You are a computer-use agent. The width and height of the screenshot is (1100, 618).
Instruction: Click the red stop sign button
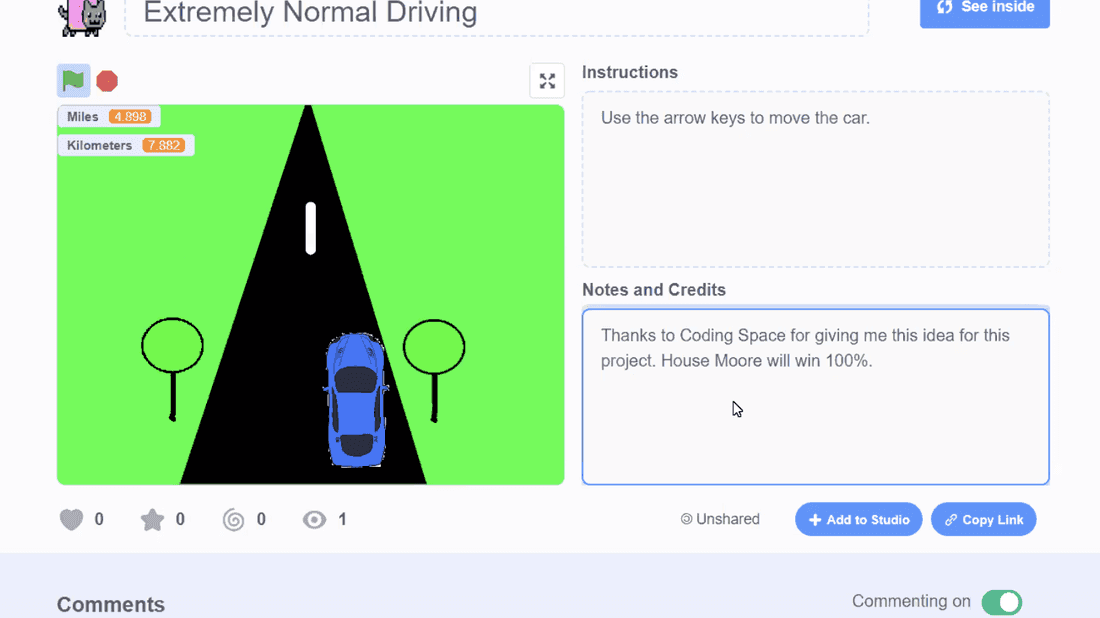click(107, 81)
